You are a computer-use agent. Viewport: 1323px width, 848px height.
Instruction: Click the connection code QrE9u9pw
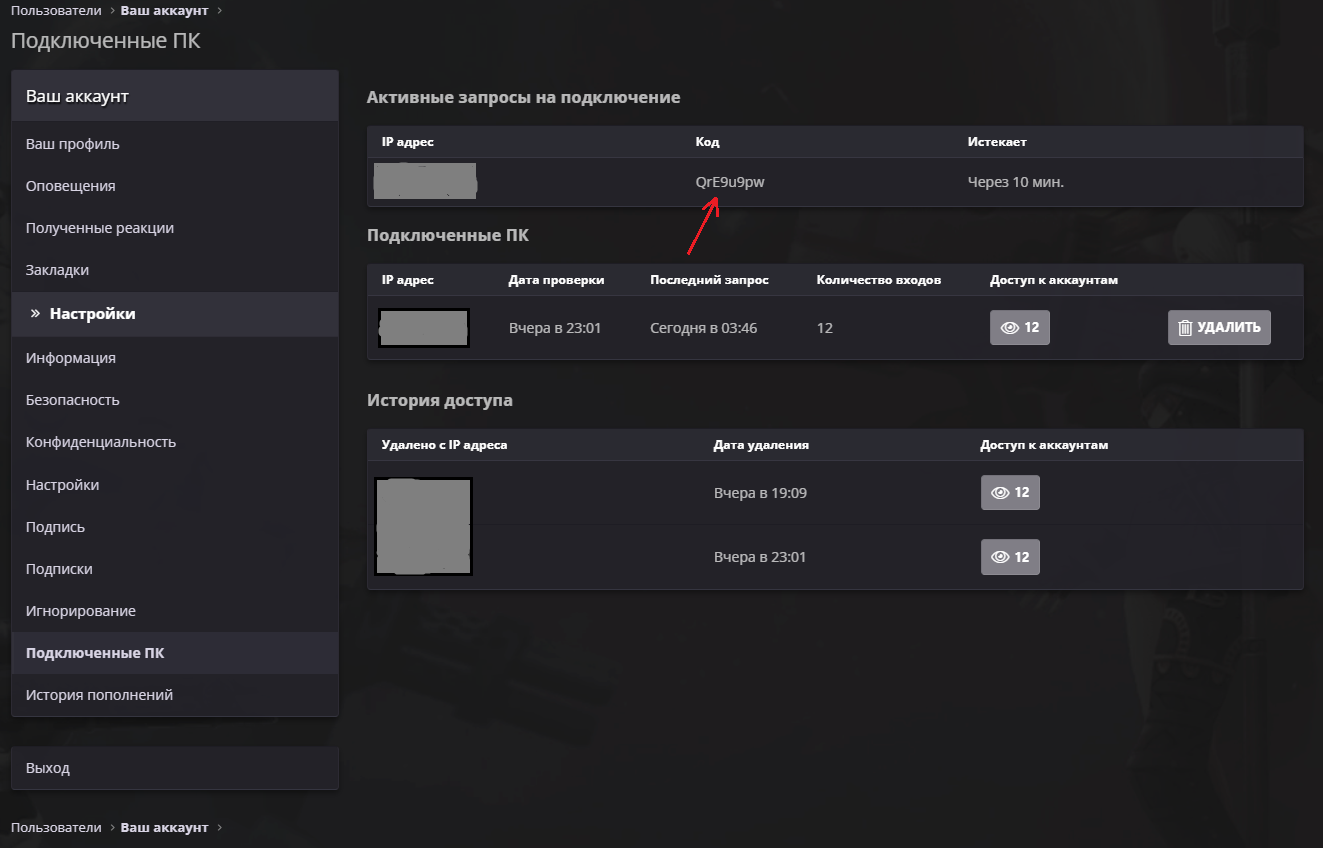coord(730,182)
